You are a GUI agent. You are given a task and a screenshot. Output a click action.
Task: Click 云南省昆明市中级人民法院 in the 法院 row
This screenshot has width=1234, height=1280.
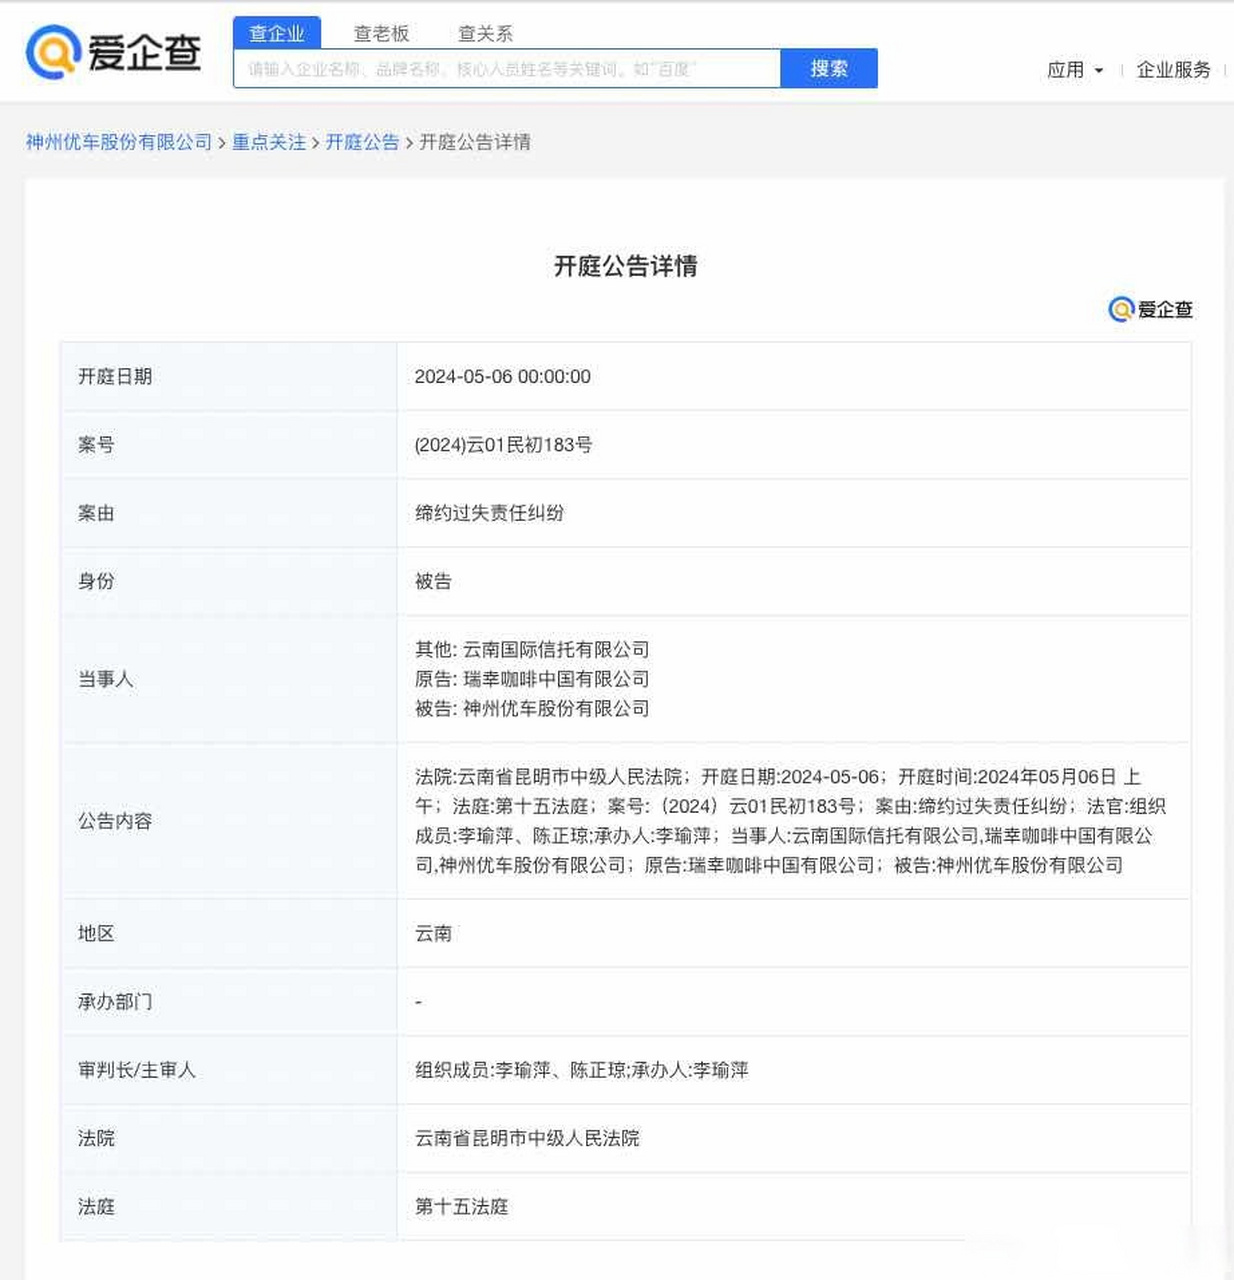527,1138
